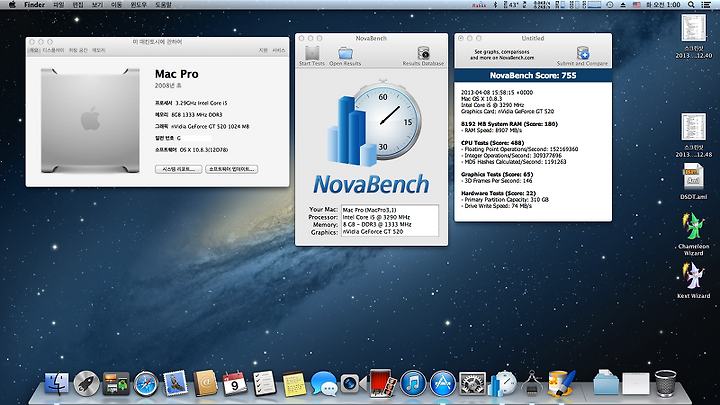This screenshot has width=720, height=405.
Task: Open the 윈도우 (Window) menu
Action: click(139, 5)
